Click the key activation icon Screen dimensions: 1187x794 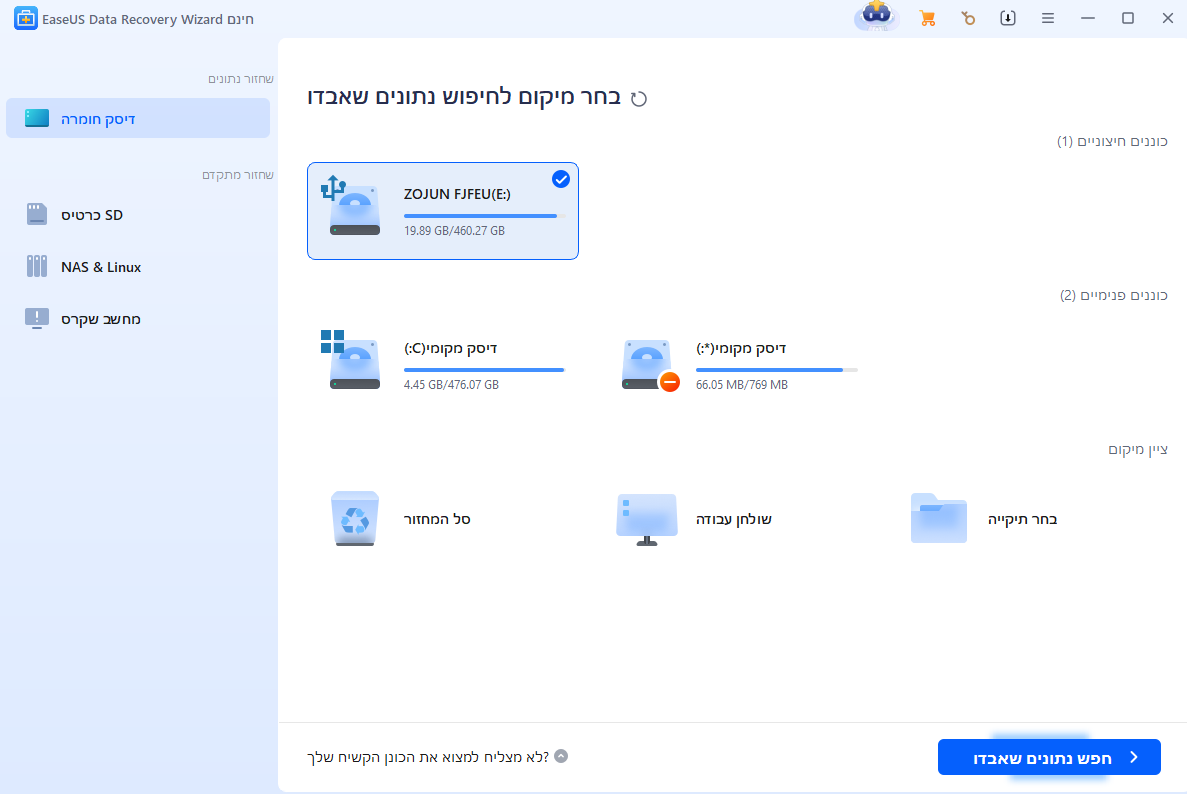pos(967,18)
